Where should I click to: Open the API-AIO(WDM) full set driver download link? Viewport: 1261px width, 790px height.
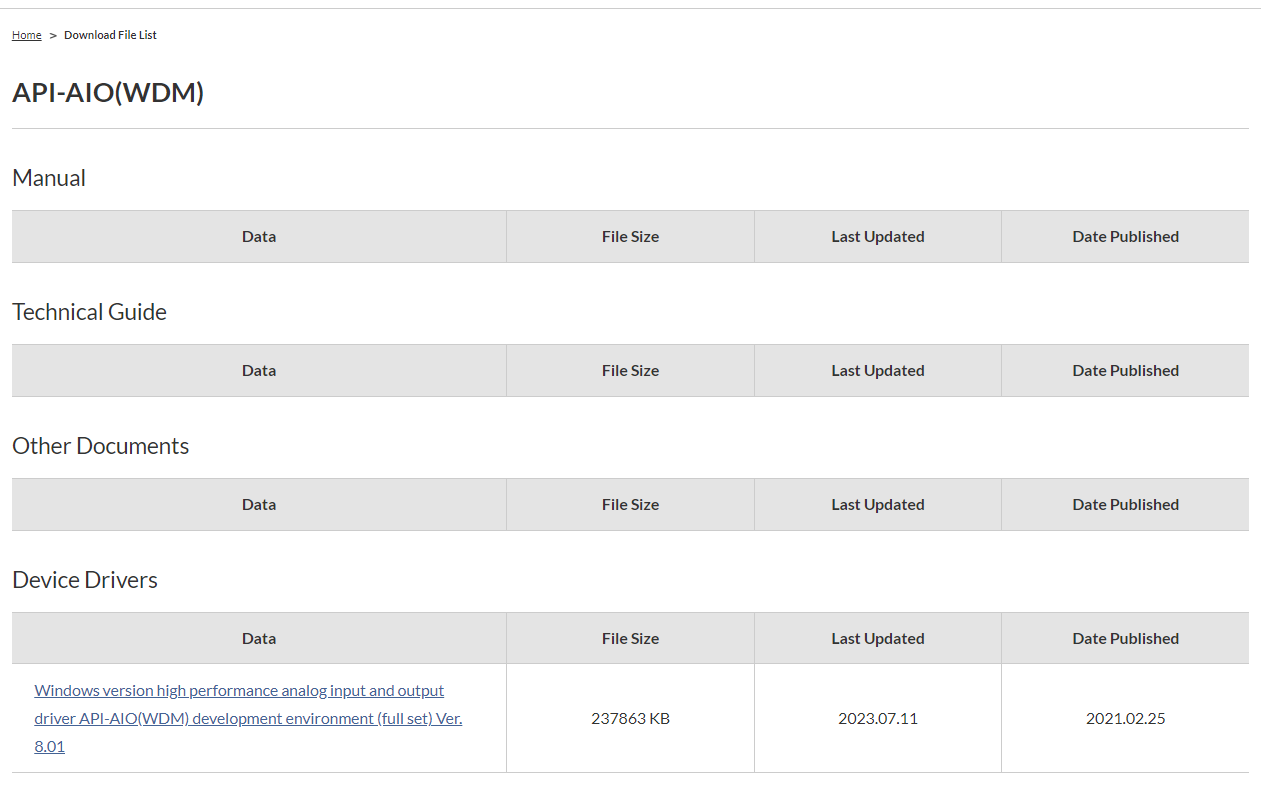(x=248, y=718)
